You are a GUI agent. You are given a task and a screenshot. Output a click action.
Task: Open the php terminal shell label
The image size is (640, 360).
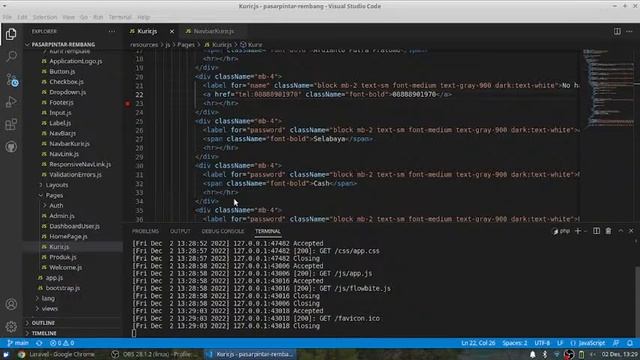point(561,231)
